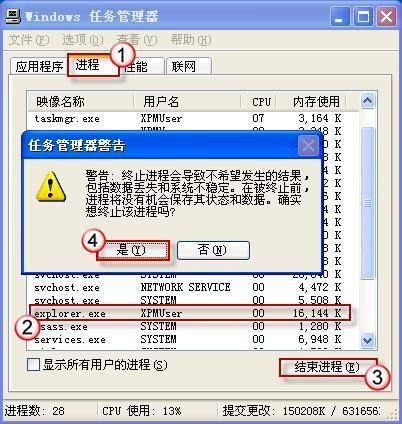Screen dimensions: 402x424
Task: Open the 选项(O) menu
Action: click(82, 40)
